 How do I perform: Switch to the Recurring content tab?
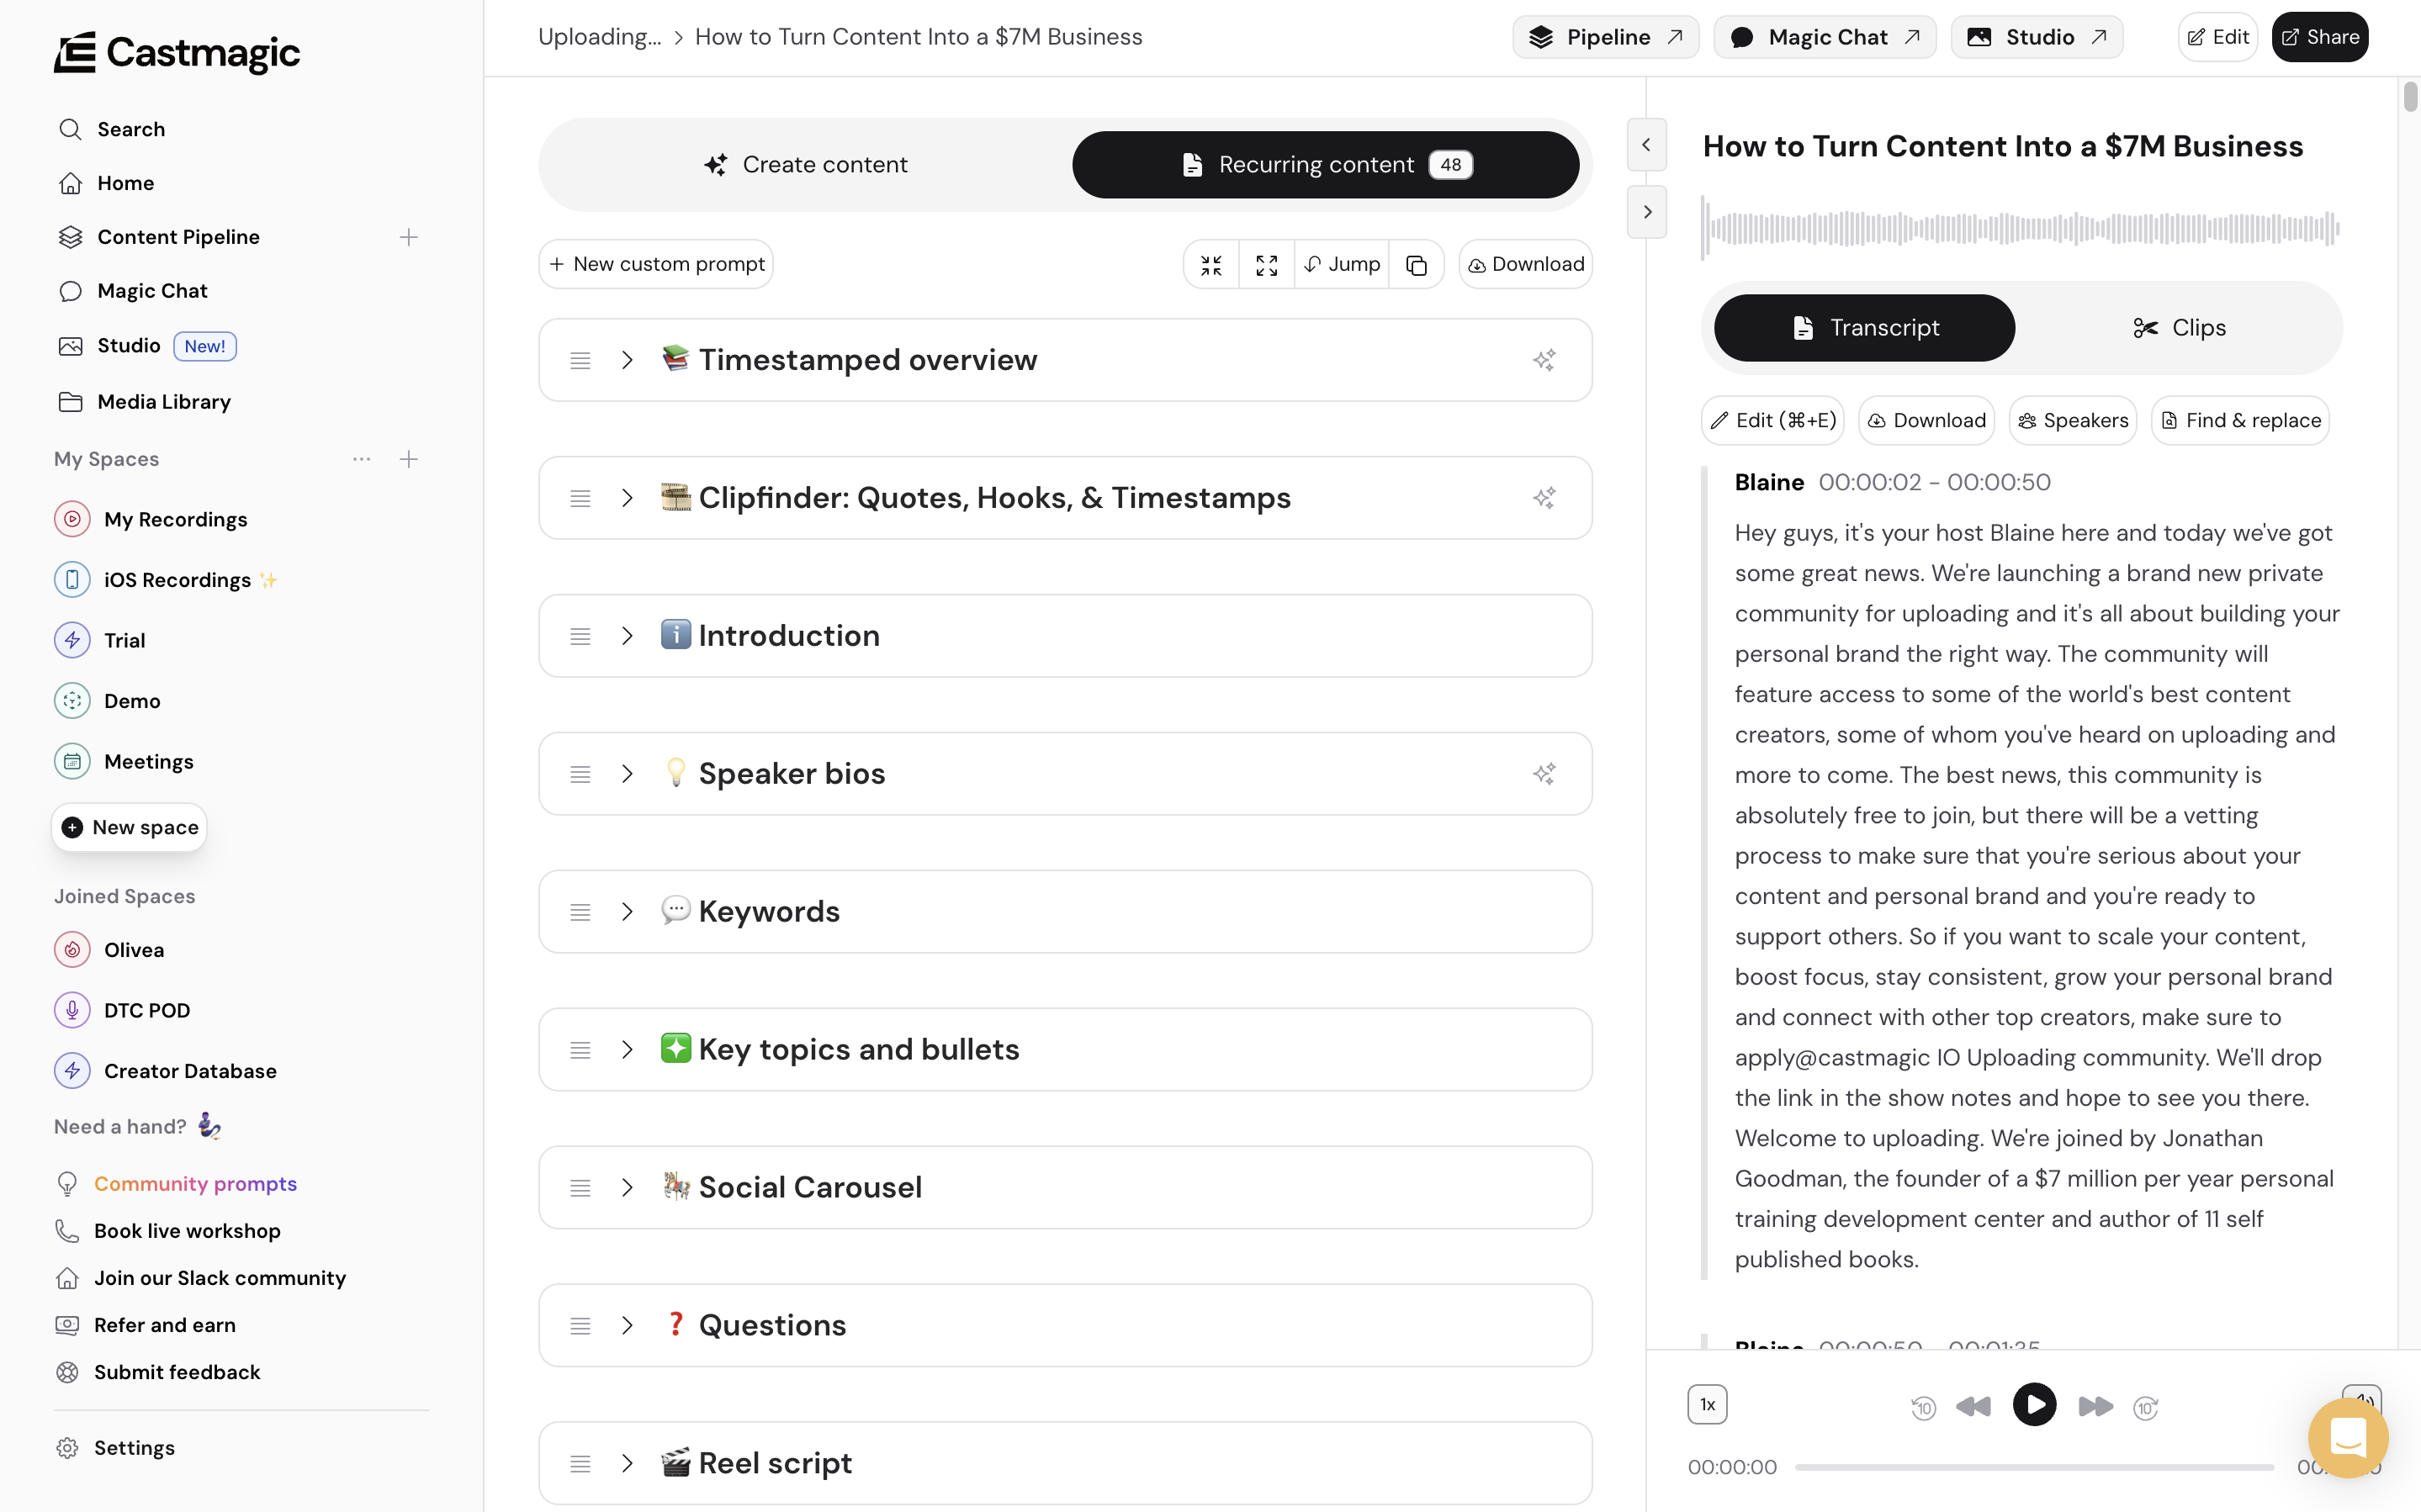(1326, 165)
